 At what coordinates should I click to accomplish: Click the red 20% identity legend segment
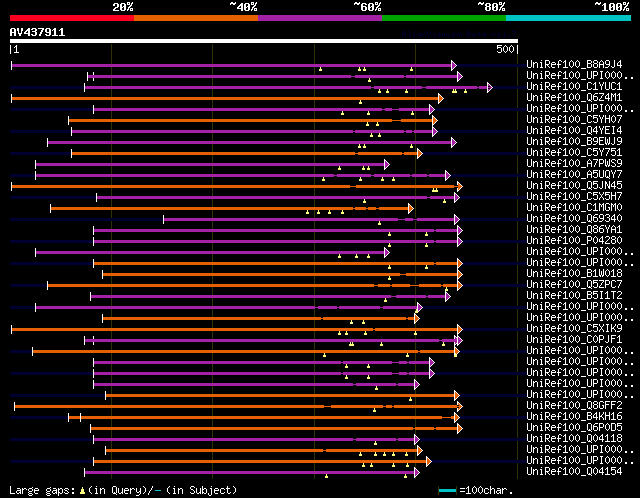72,18
